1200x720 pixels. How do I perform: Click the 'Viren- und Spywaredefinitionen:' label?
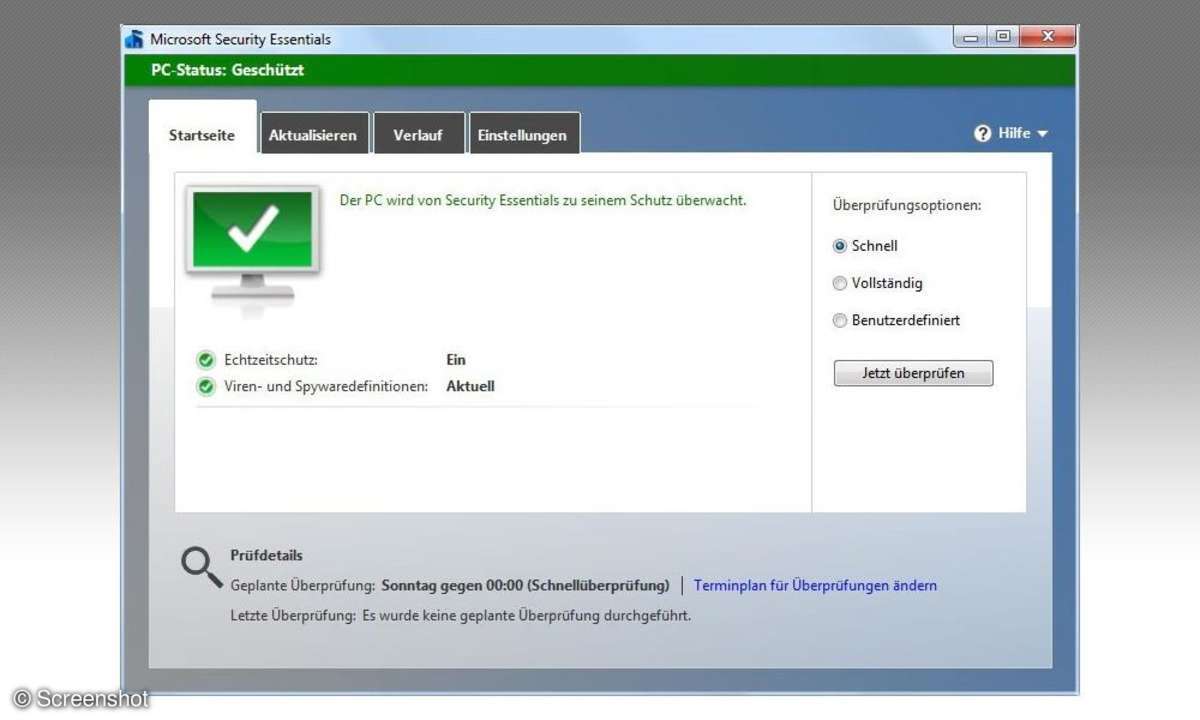tap(326, 386)
